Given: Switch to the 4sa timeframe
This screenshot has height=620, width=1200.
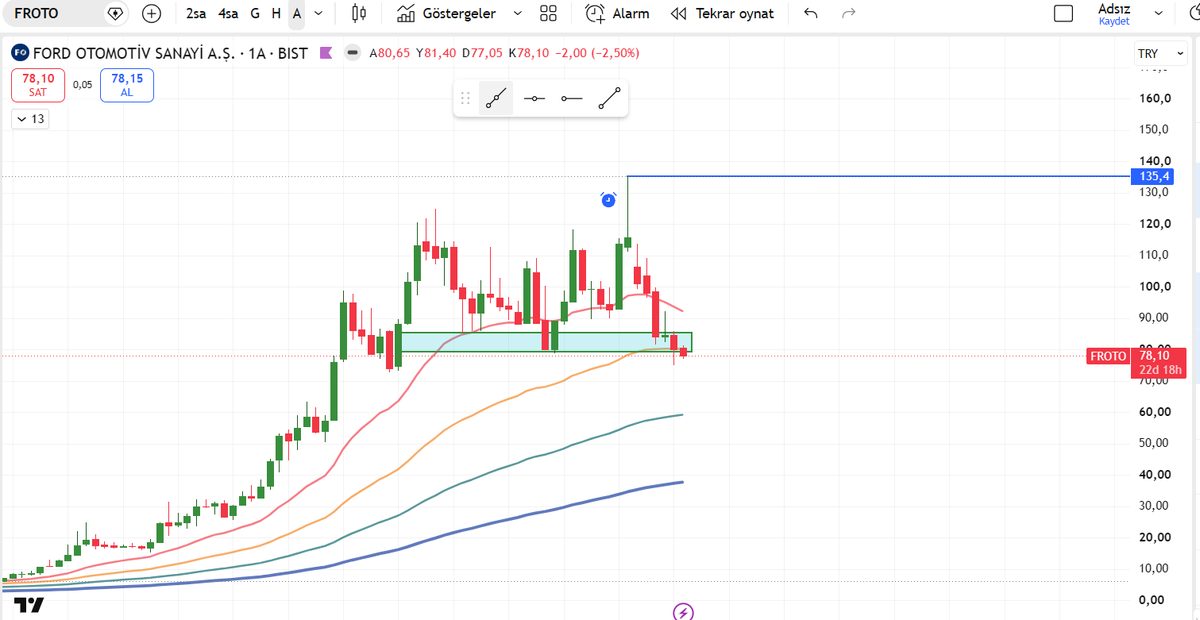Looking at the screenshot, I should [x=228, y=14].
